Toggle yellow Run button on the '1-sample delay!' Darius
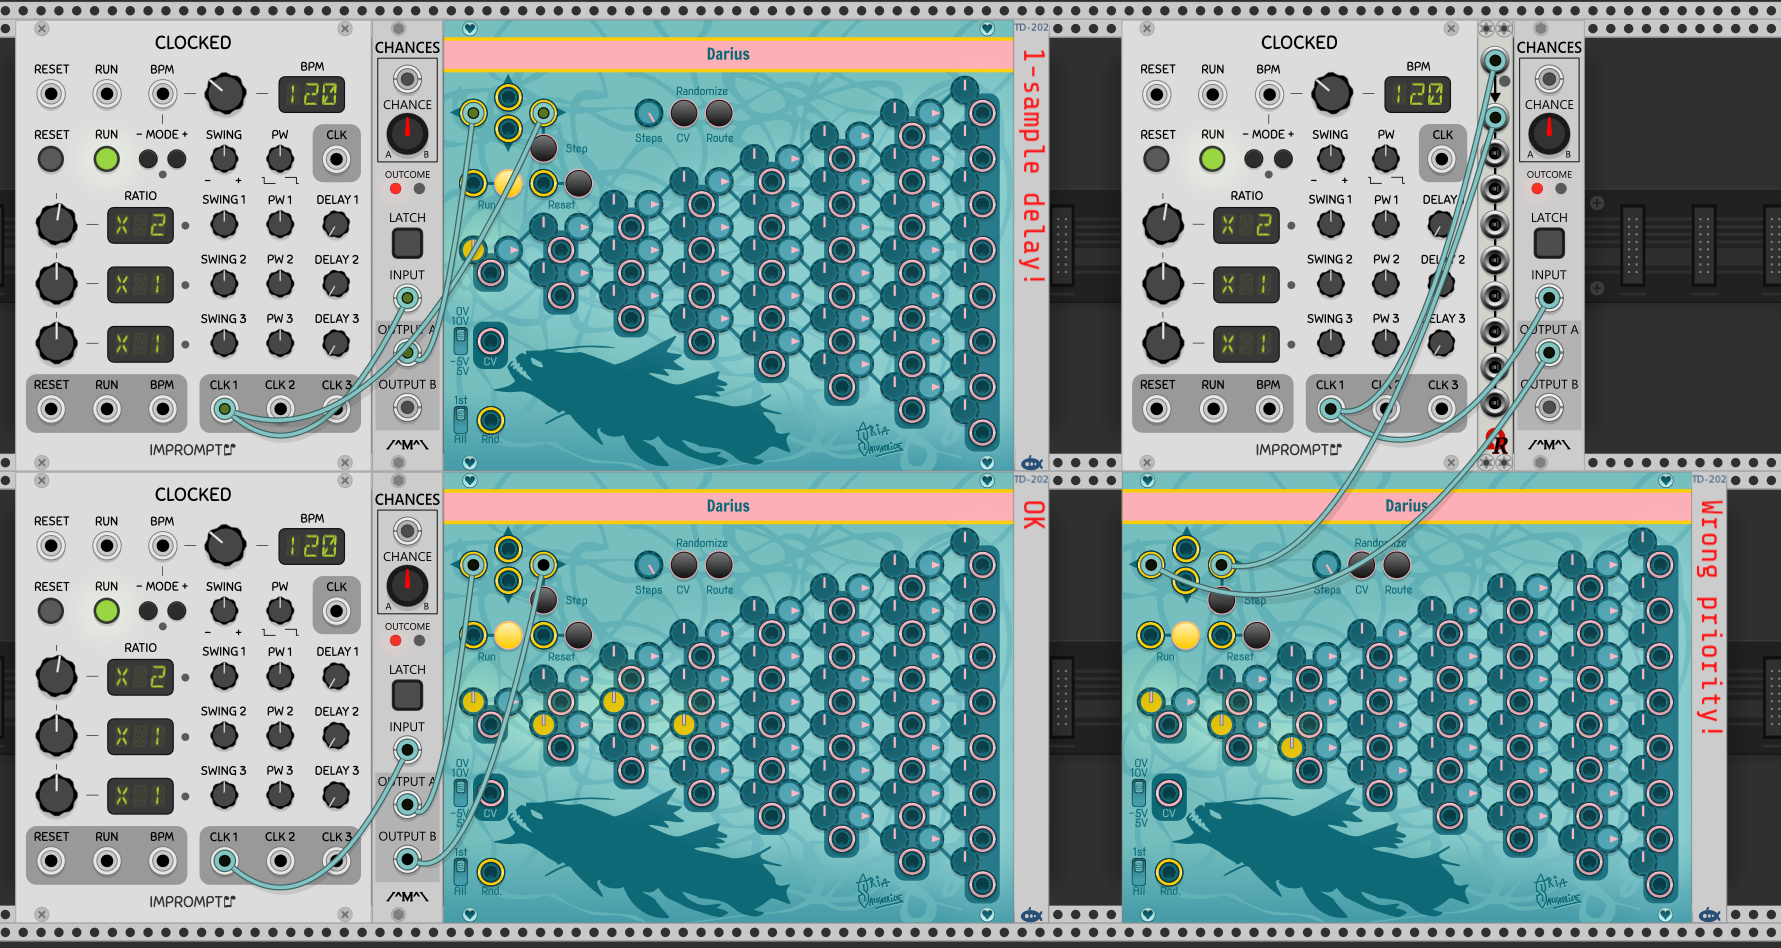1781x948 pixels. coord(508,183)
